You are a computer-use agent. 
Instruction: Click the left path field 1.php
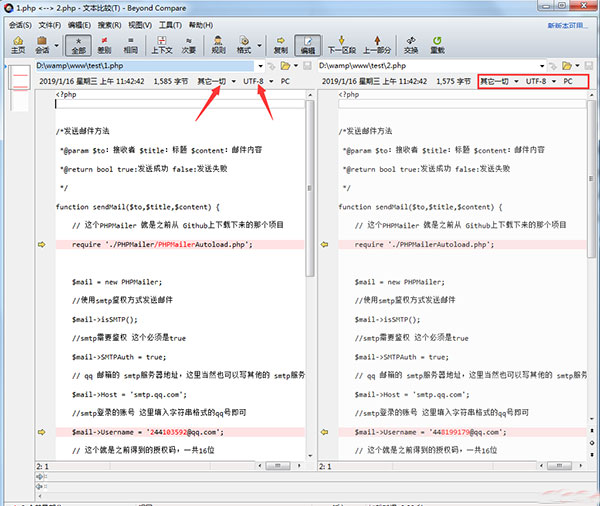point(145,66)
